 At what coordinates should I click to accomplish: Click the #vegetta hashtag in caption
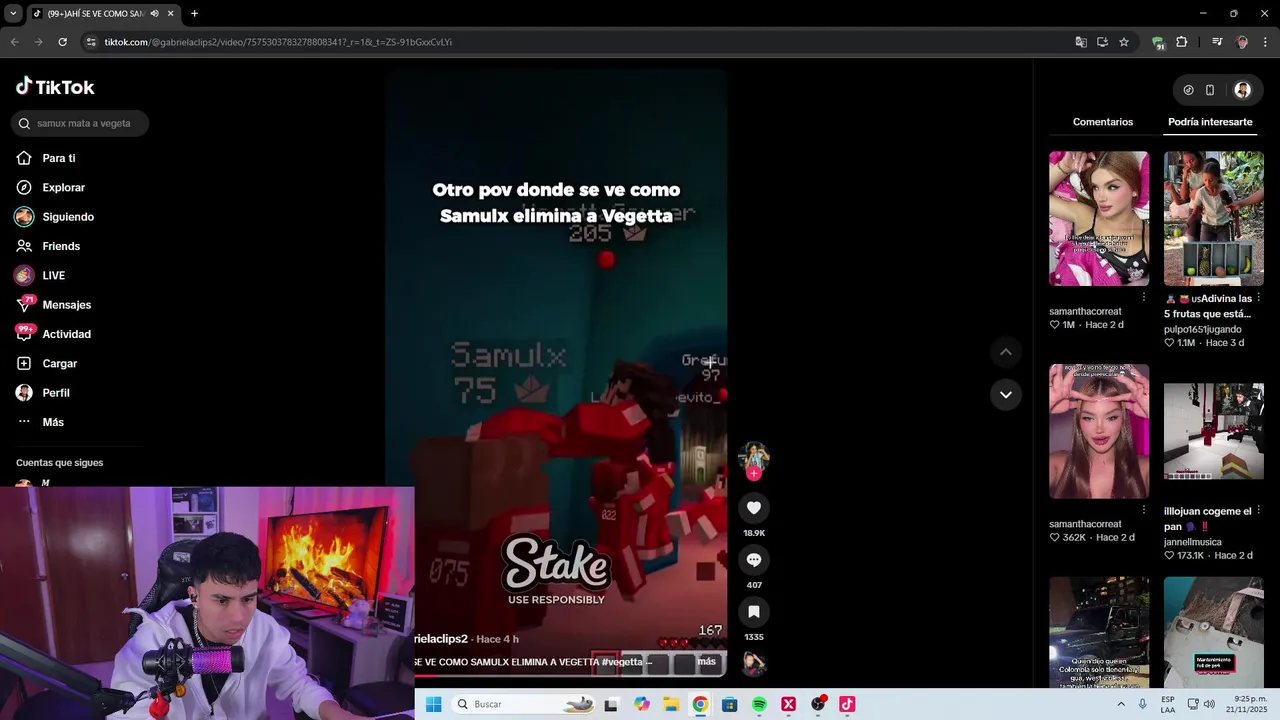[623, 662]
